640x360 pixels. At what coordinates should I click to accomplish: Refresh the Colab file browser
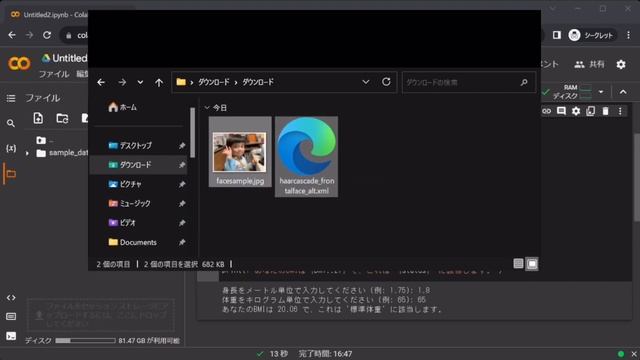(x=62, y=118)
